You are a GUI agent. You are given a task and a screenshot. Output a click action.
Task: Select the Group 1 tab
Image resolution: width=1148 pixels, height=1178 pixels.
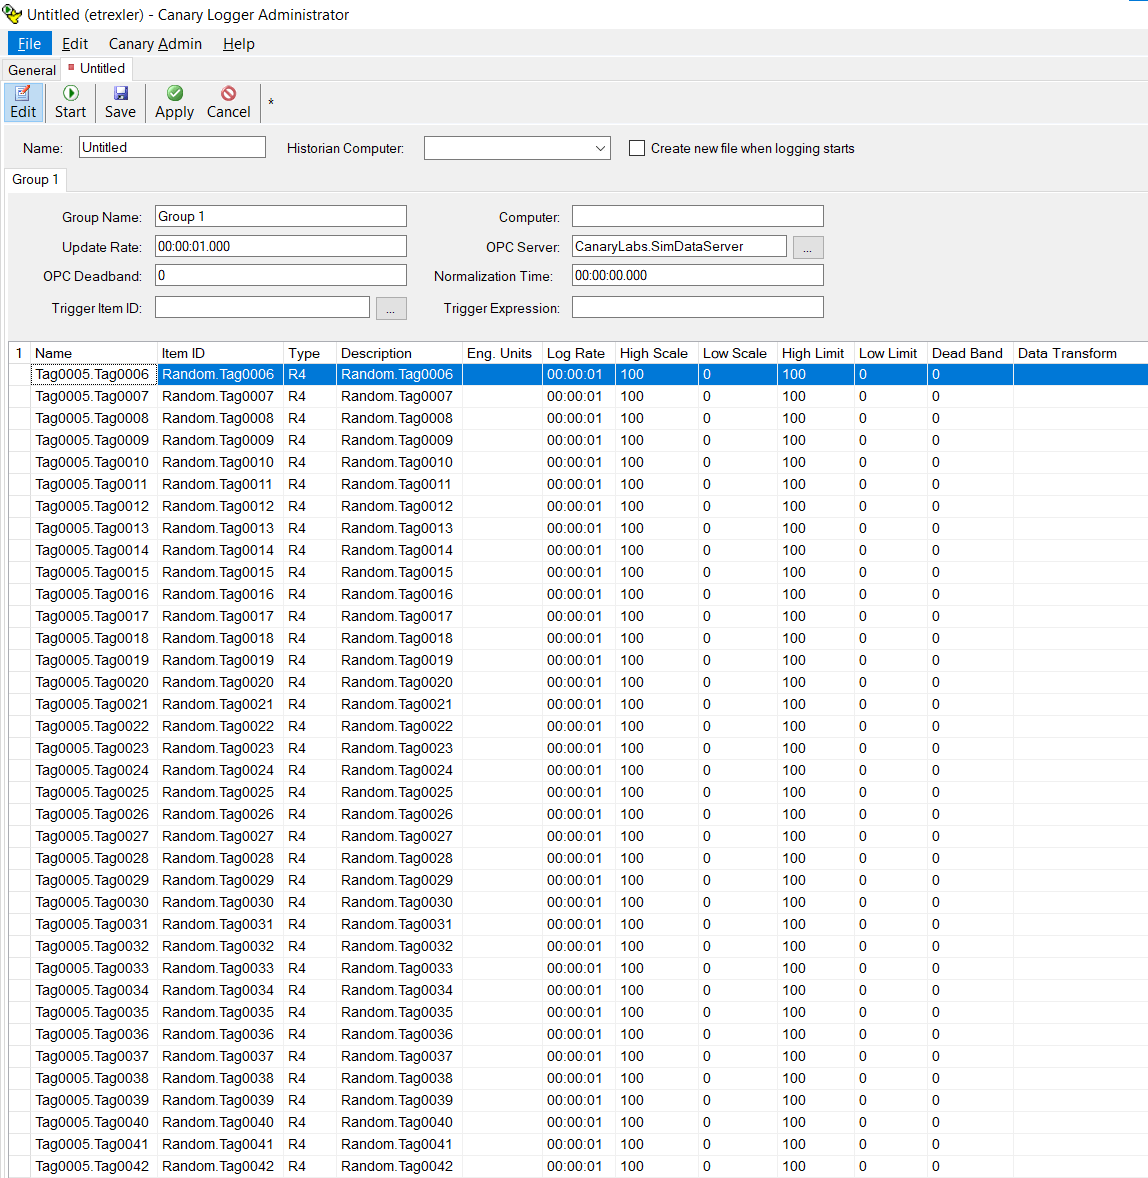[35, 179]
